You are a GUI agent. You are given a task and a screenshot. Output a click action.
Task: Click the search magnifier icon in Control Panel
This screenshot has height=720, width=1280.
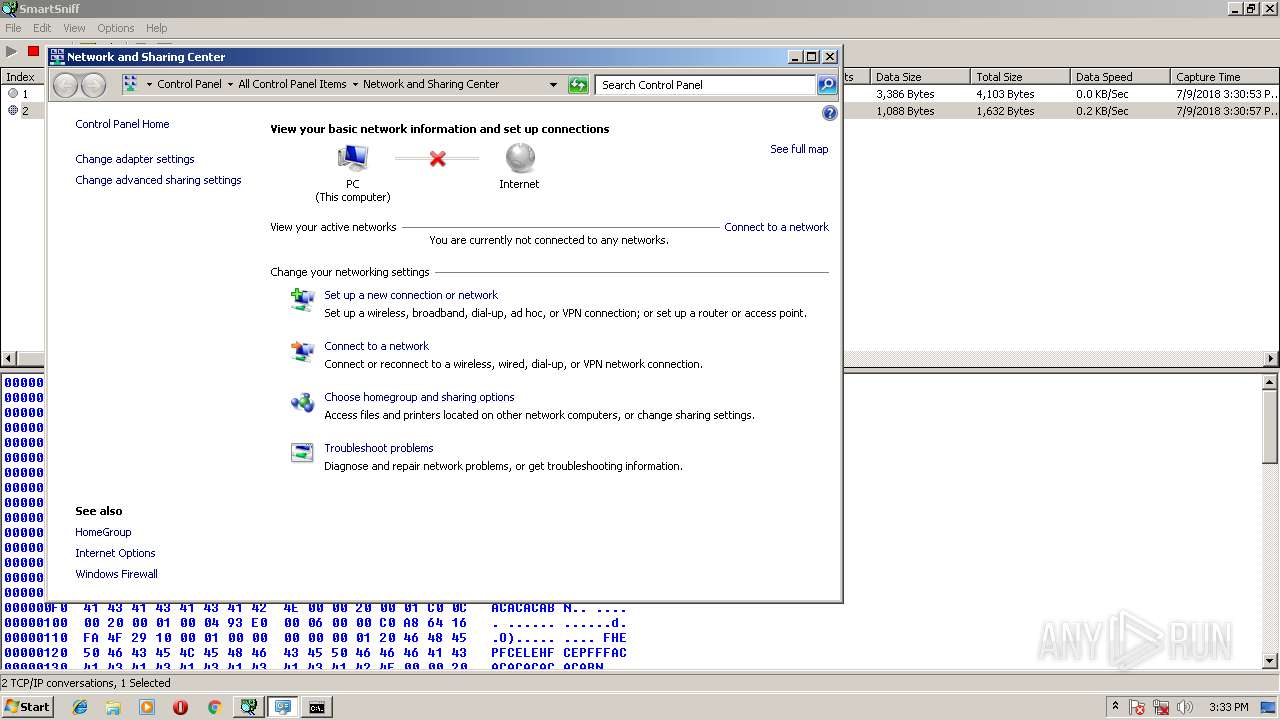coord(827,85)
